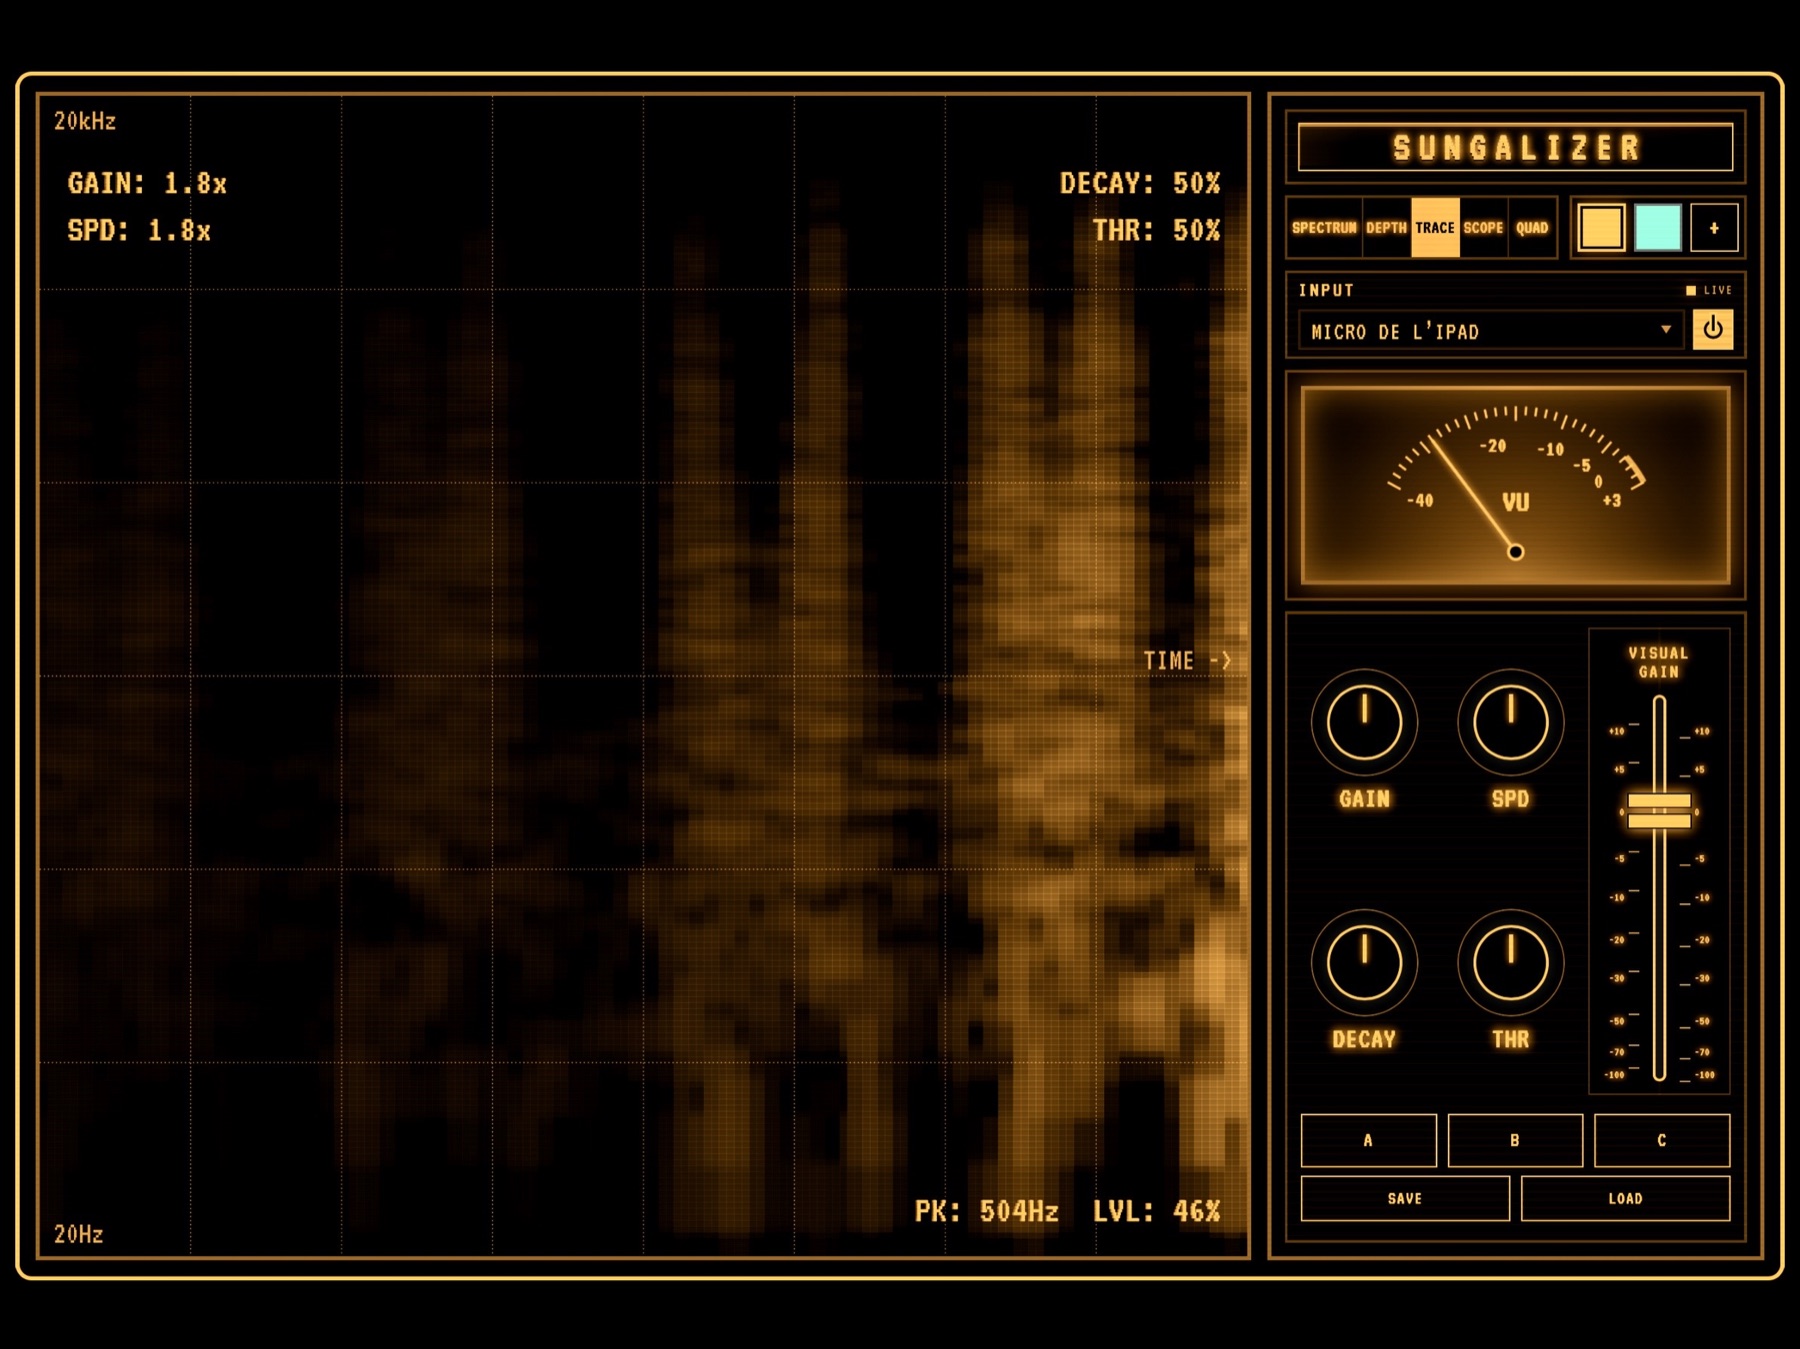Select the TRACE view tab
The width and height of the screenshot is (1800, 1349).
[x=1435, y=228]
